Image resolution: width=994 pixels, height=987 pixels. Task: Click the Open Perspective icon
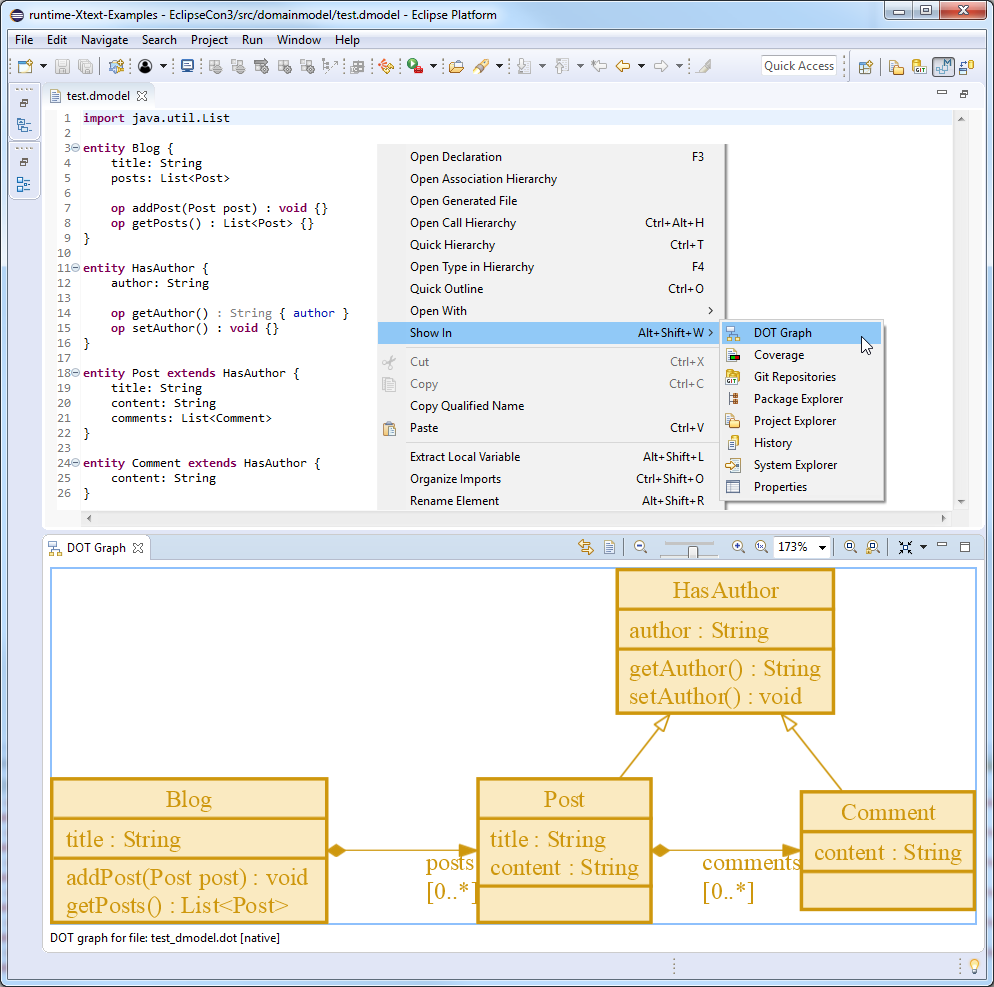(x=865, y=67)
